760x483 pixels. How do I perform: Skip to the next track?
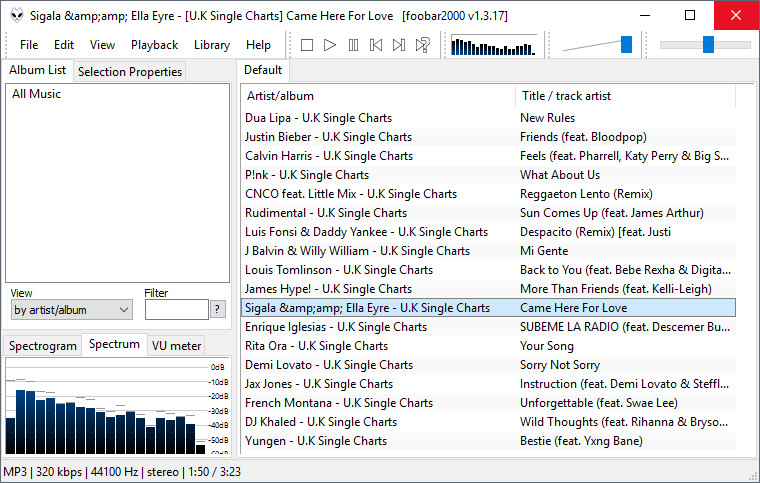(x=399, y=45)
